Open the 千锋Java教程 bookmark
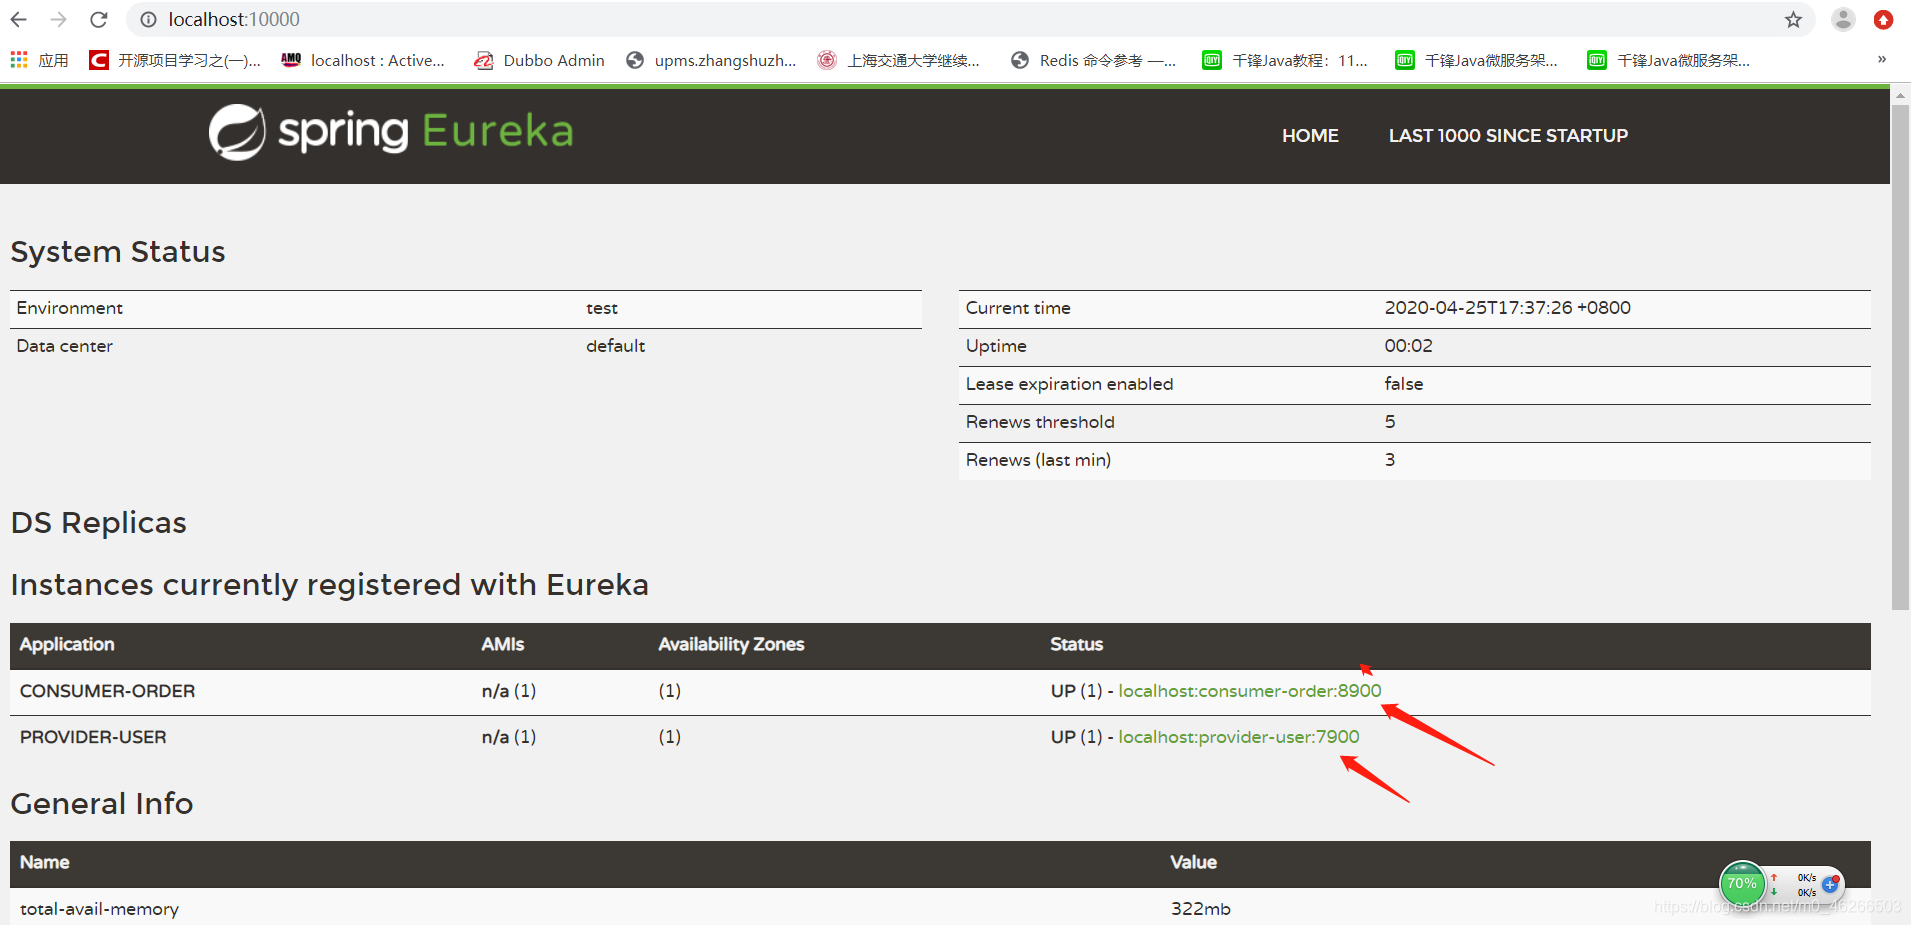 pyautogui.click(x=1285, y=60)
